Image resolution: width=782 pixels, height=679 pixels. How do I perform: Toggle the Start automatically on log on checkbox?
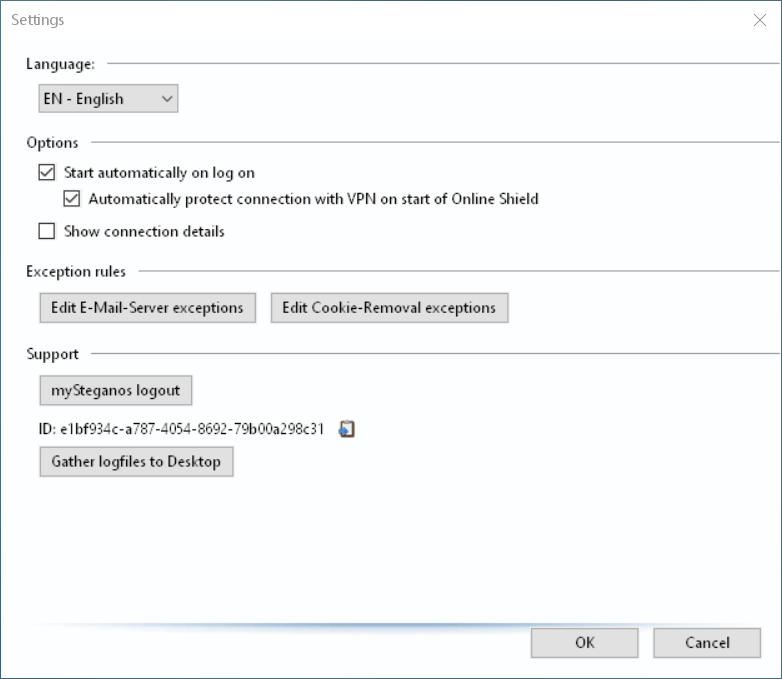coord(47,172)
